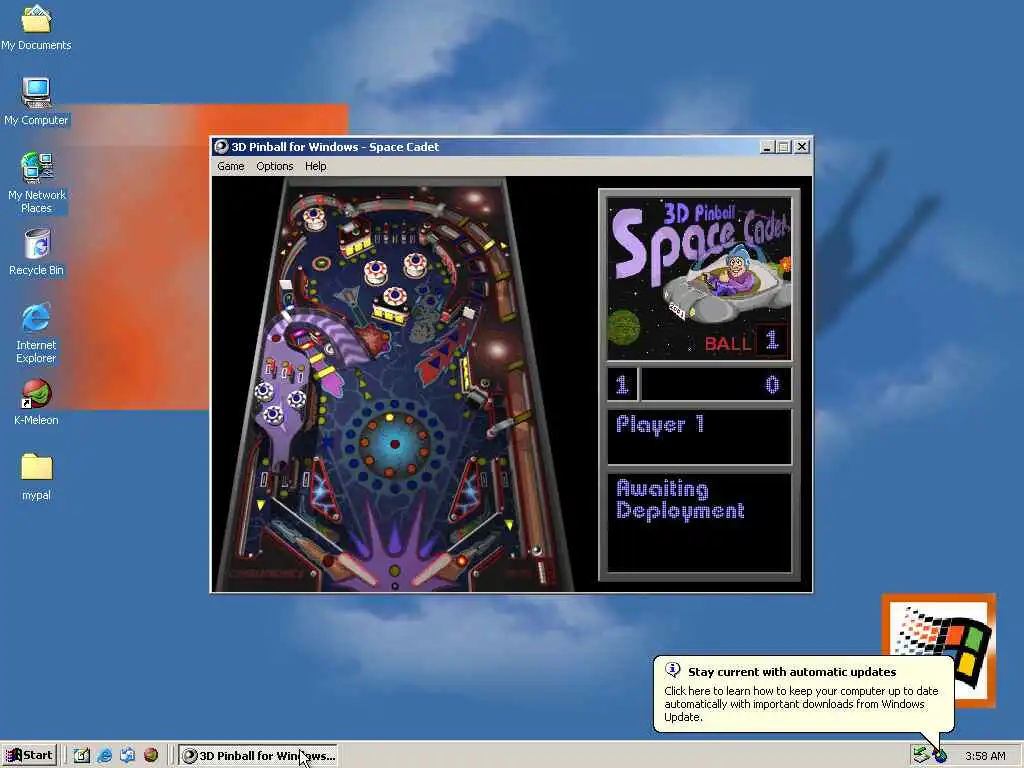Image resolution: width=1024 pixels, height=768 pixels.
Task: Click the pinball icon in the title bar
Action: tap(221, 147)
